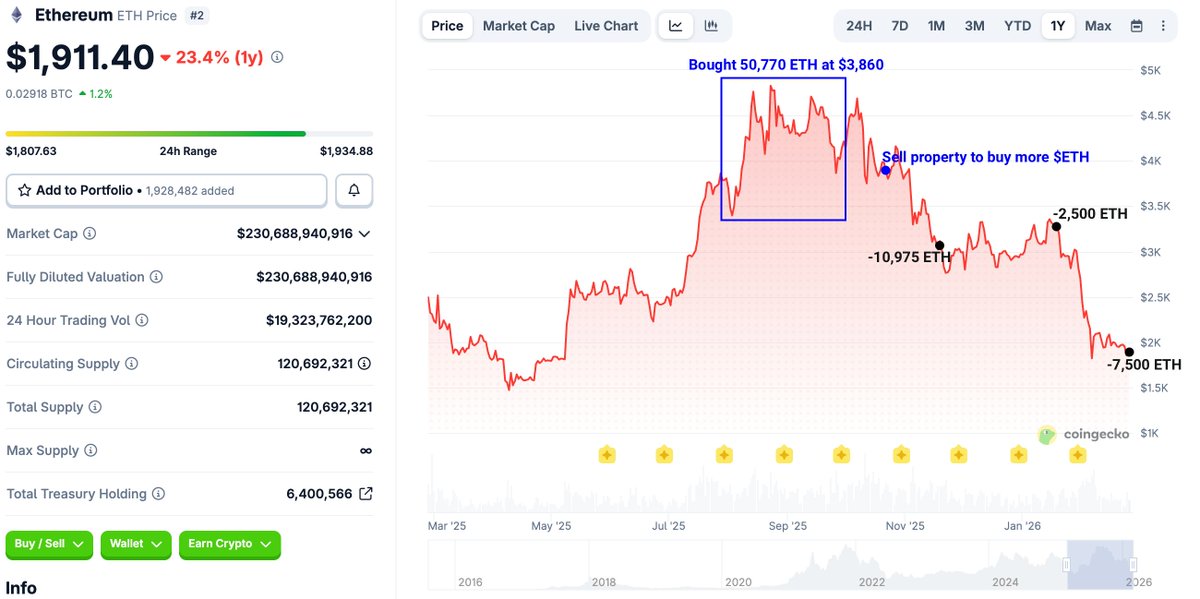Click the #2 rank badge
The width and height of the screenshot is (1200, 599).
pyautogui.click(x=197, y=15)
